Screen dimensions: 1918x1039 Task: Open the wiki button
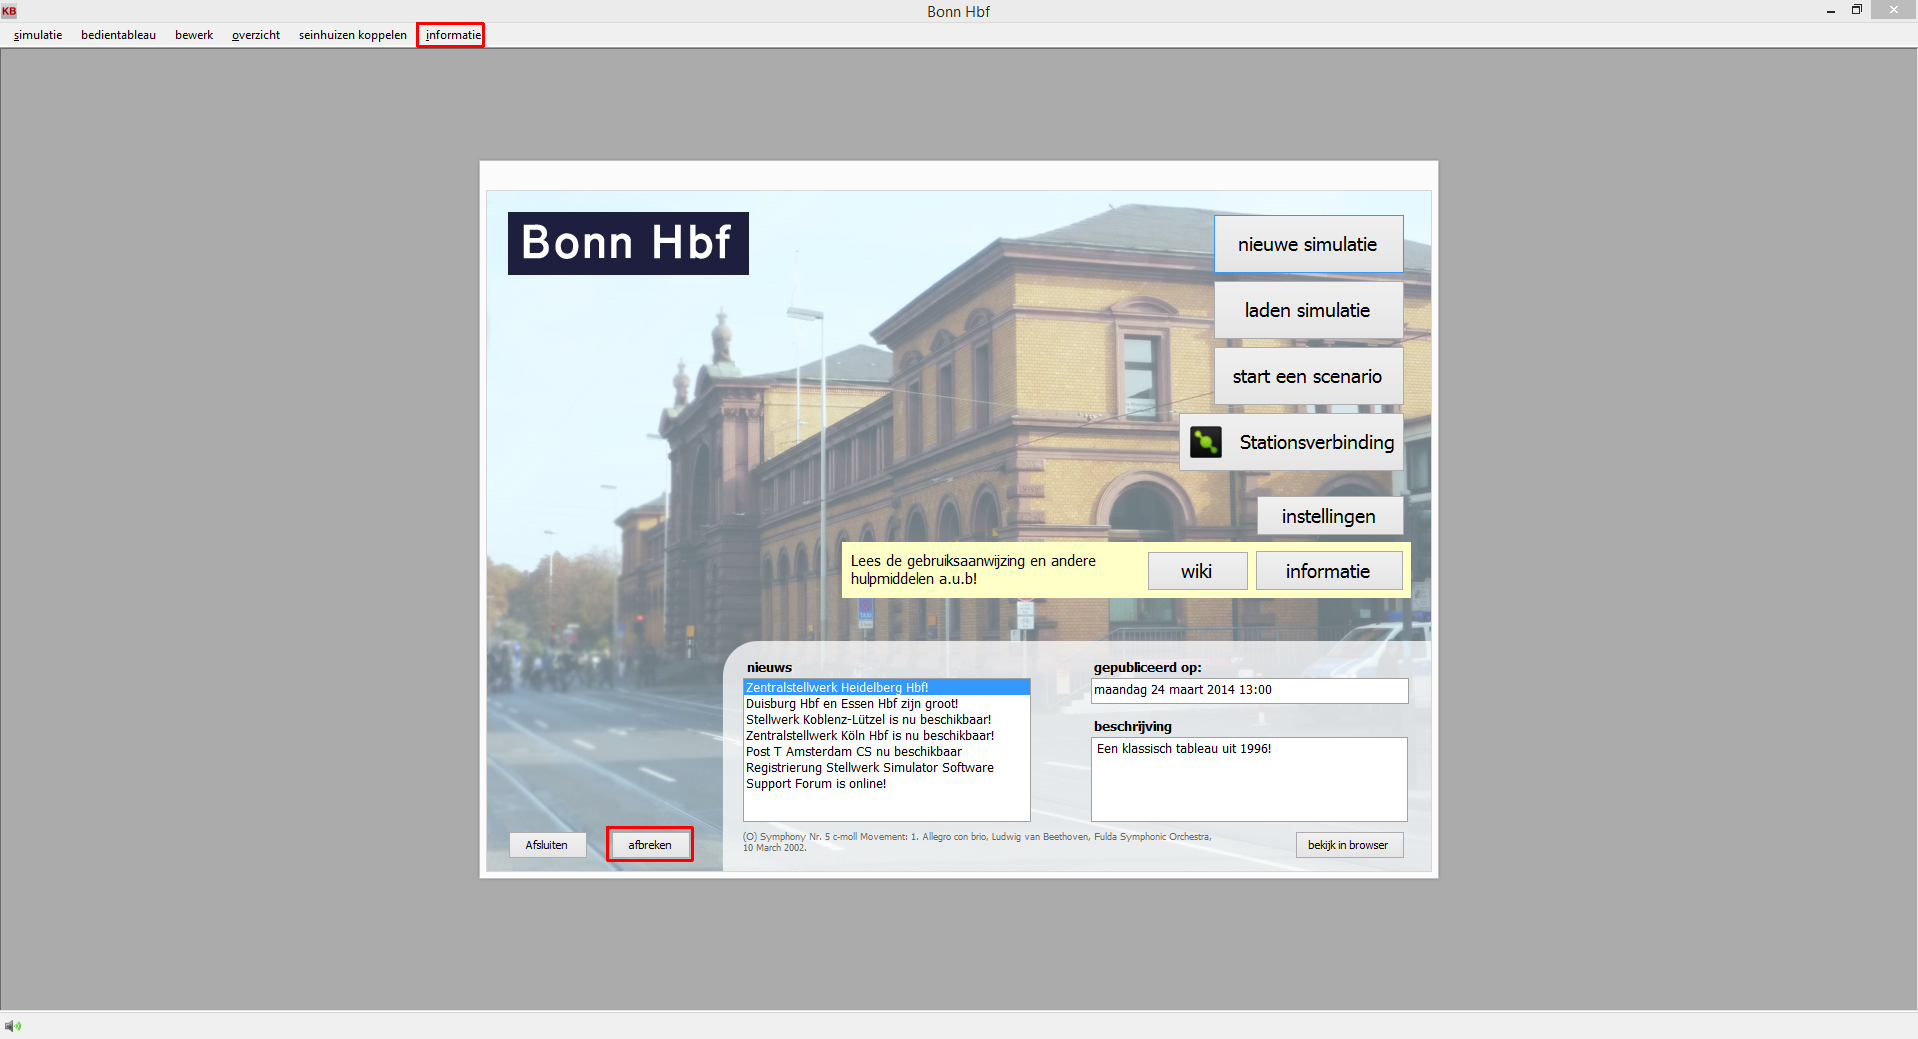(1196, 571)
